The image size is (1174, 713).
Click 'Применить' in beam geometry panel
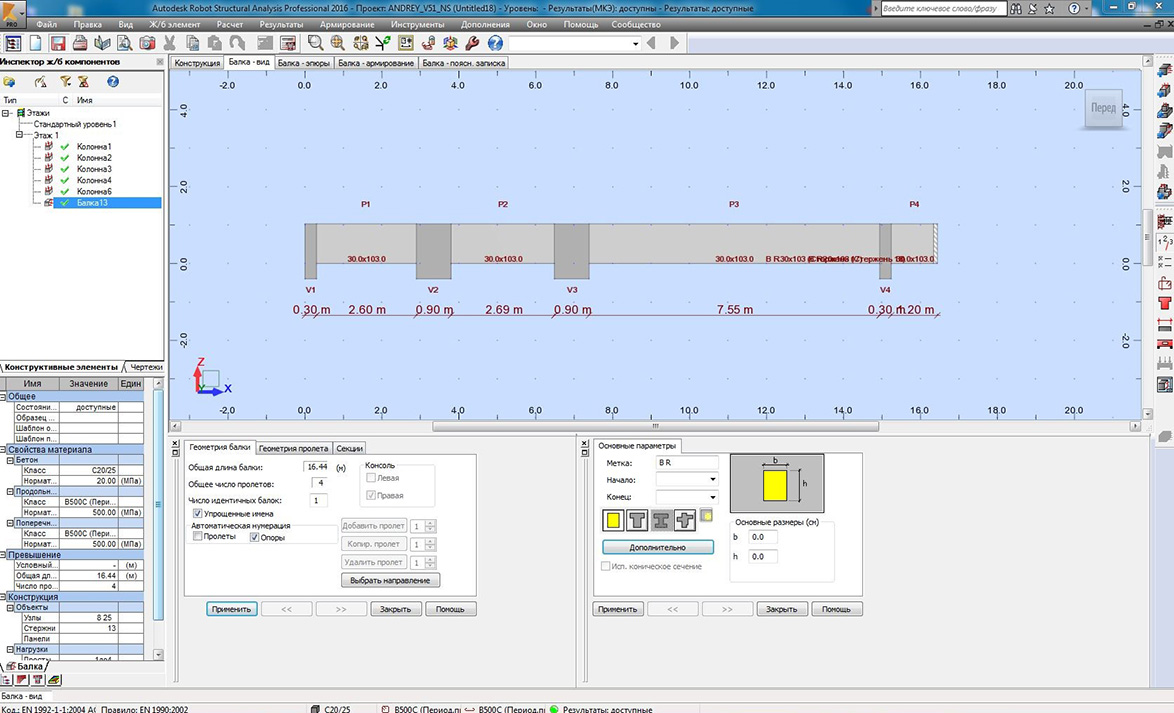(231, 609)
